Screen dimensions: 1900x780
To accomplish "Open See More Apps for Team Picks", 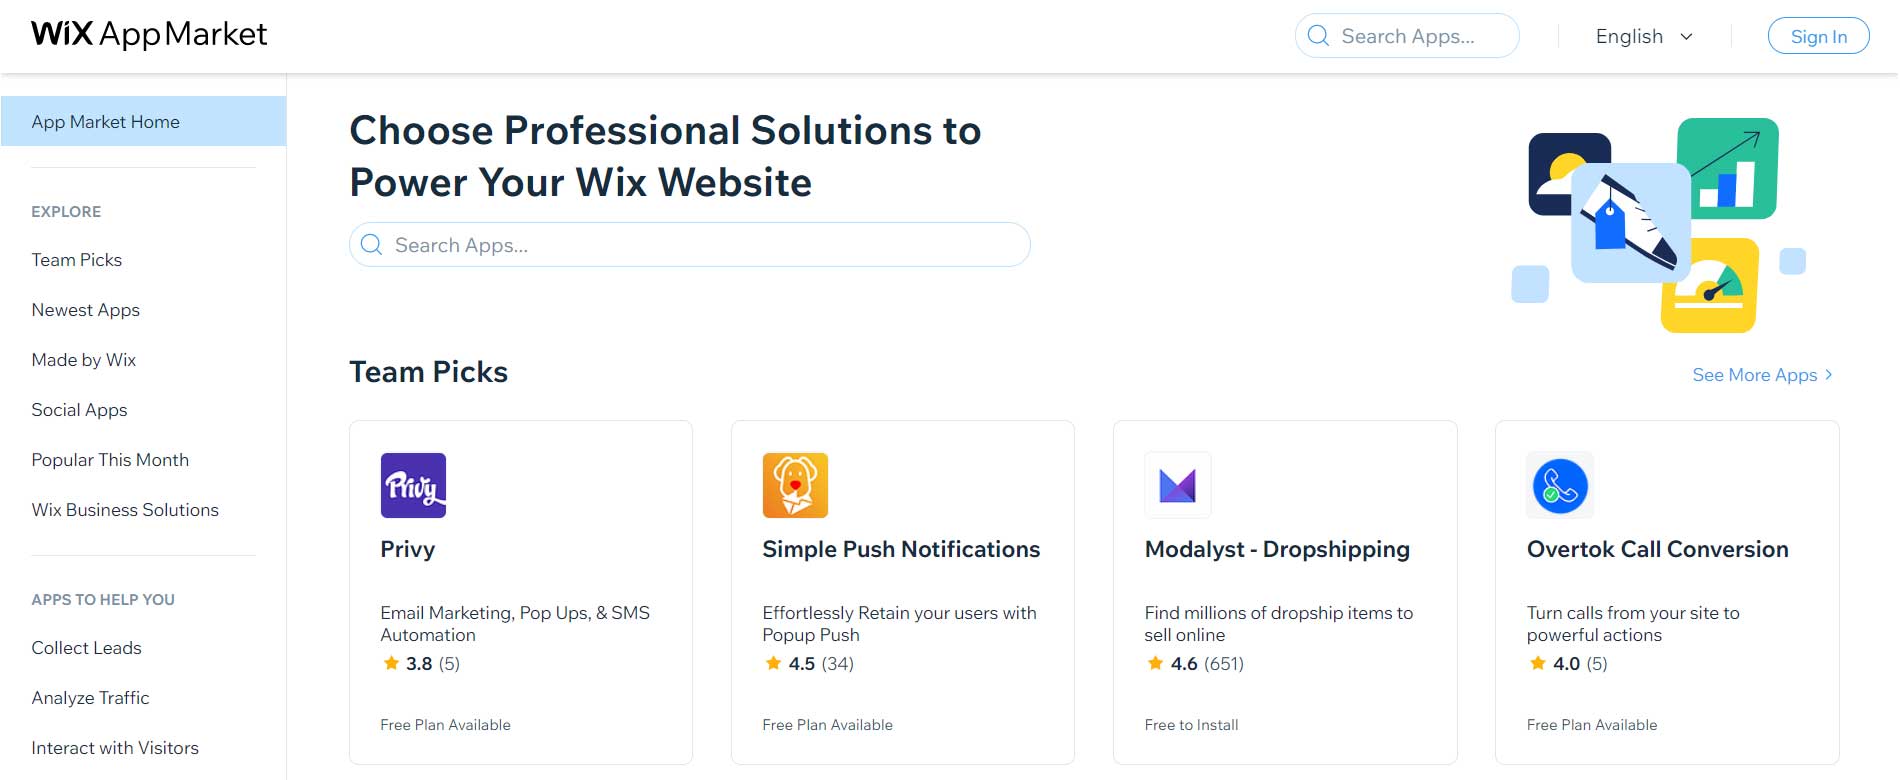I will point(1762,375).
